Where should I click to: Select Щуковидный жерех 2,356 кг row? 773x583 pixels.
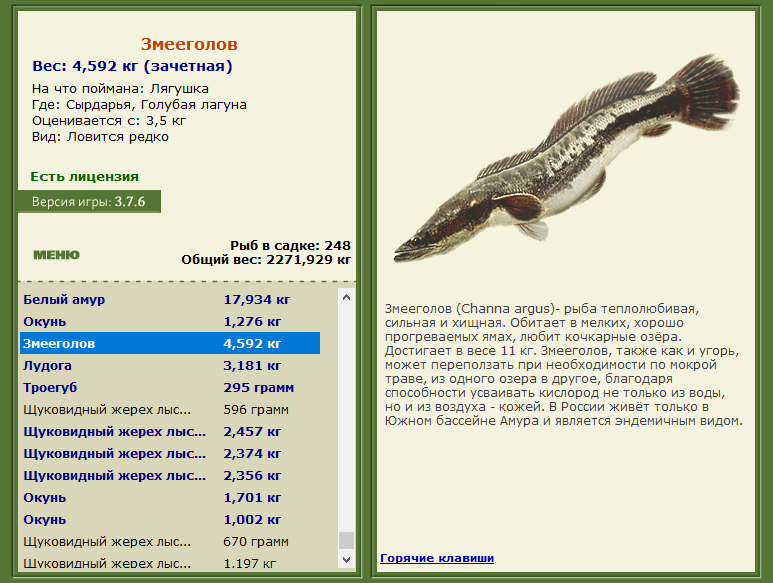(x=170, y=476)
